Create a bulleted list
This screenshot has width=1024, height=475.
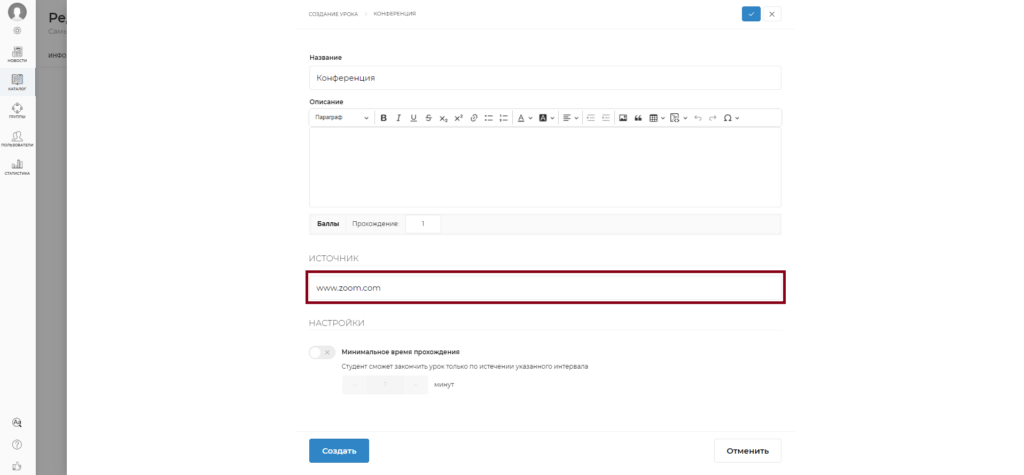click(x=488, y=118)
